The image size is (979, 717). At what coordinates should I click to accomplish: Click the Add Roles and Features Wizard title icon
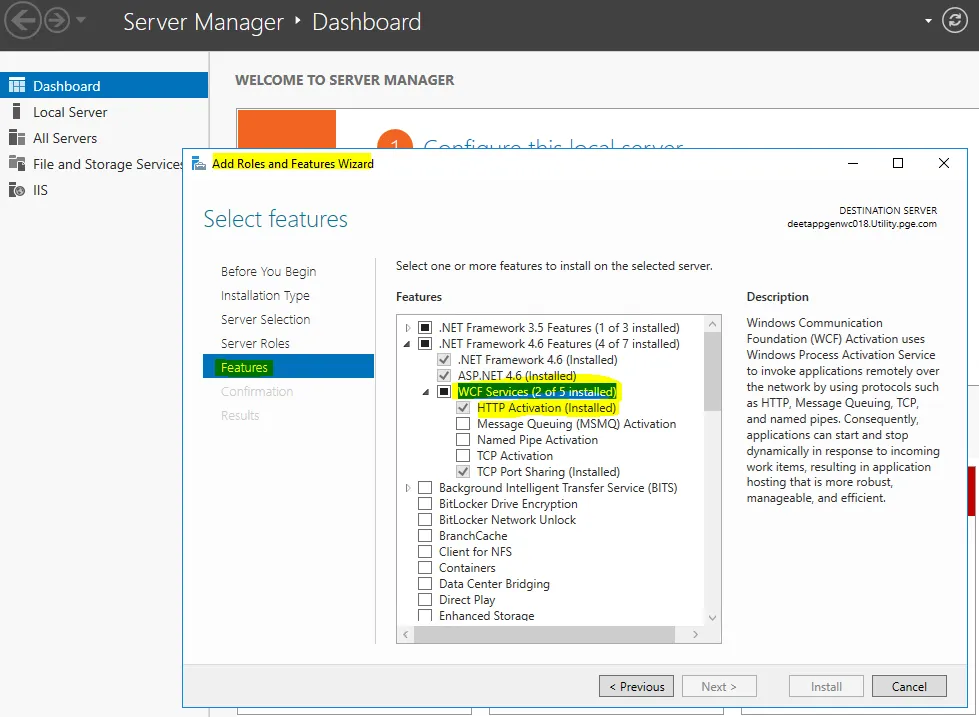[199, 164]
